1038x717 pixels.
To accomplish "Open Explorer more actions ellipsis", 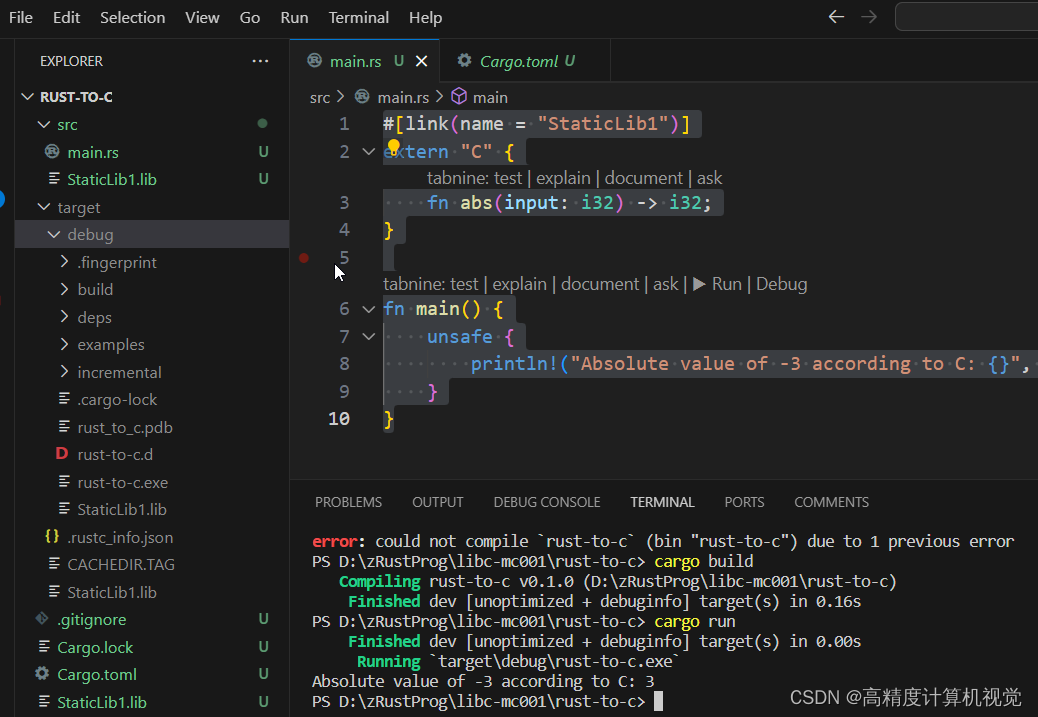I will (x=260, y=61).
